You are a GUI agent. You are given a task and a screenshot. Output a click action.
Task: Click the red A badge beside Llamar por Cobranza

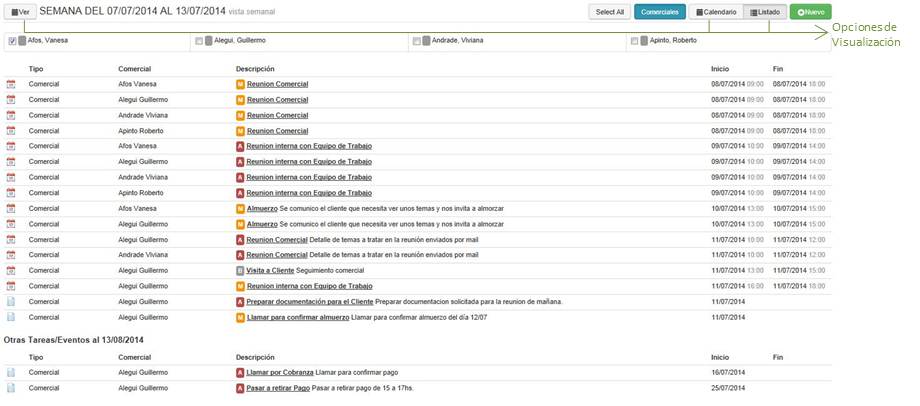coord(240,372)
